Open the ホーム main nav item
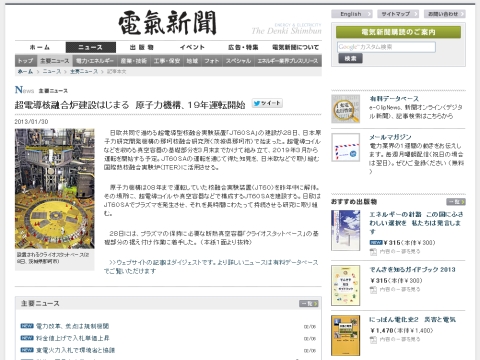The image size is (480, 360). coord(40,47)
